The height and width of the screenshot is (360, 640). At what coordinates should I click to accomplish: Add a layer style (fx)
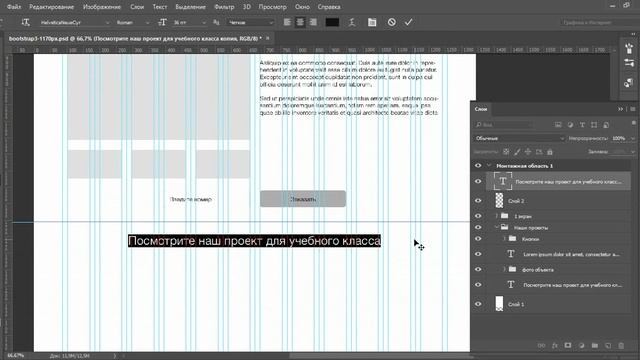[x=555, y=345]
